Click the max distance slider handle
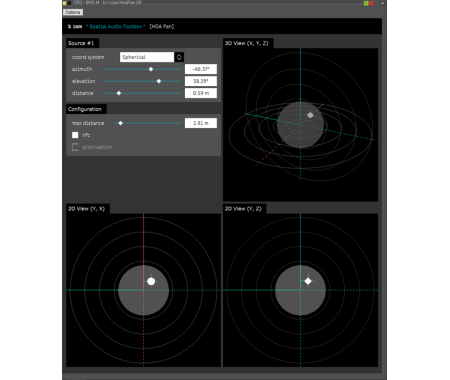The height and width of the screenshot is (380, 450). 121,123
